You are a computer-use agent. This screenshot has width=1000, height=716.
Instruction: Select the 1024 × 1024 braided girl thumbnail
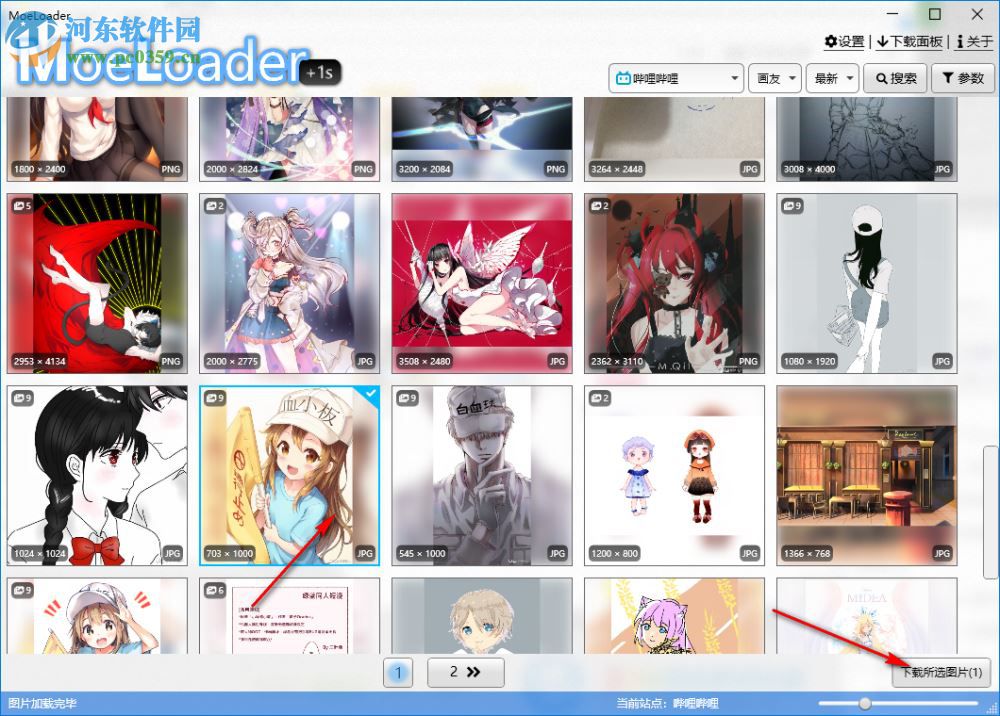coord(97,476)
